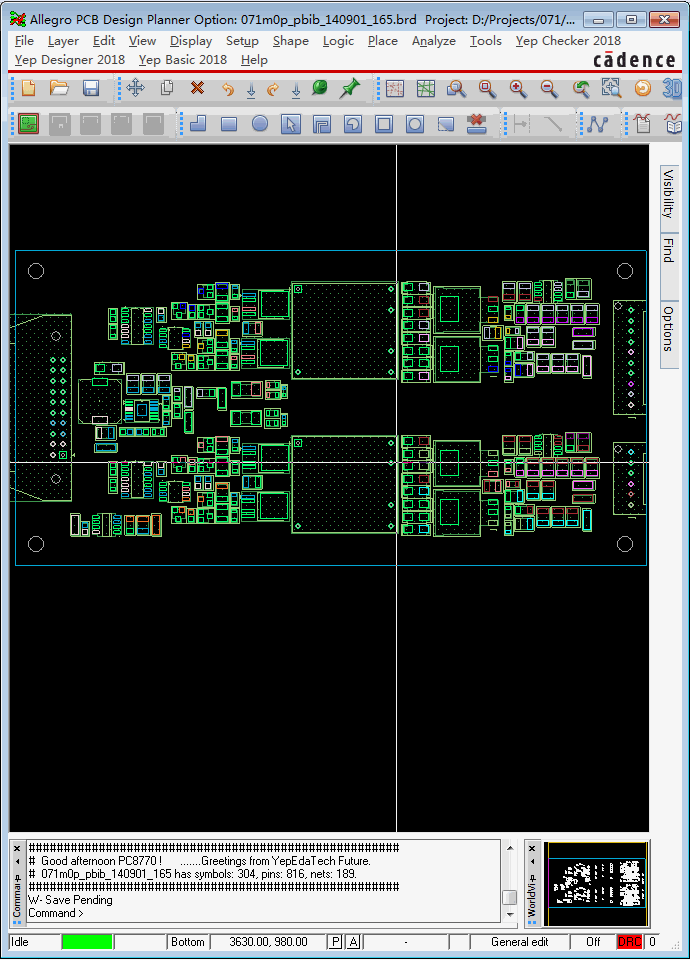
Task: Click the Copy icon in toolbar
Action: click(167, 88)
